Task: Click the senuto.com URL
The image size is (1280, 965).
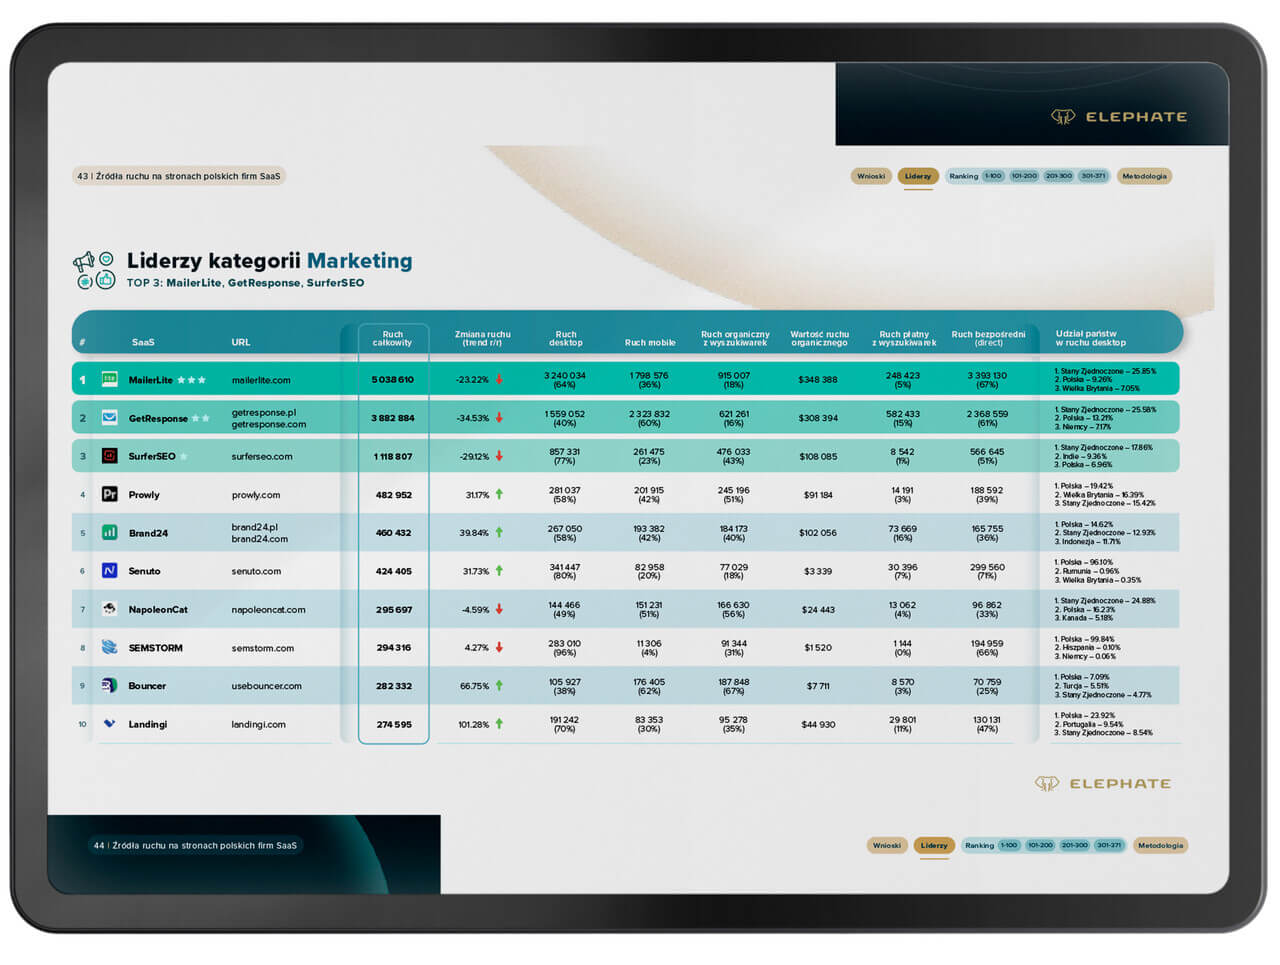Action: [x=256, y=571]
